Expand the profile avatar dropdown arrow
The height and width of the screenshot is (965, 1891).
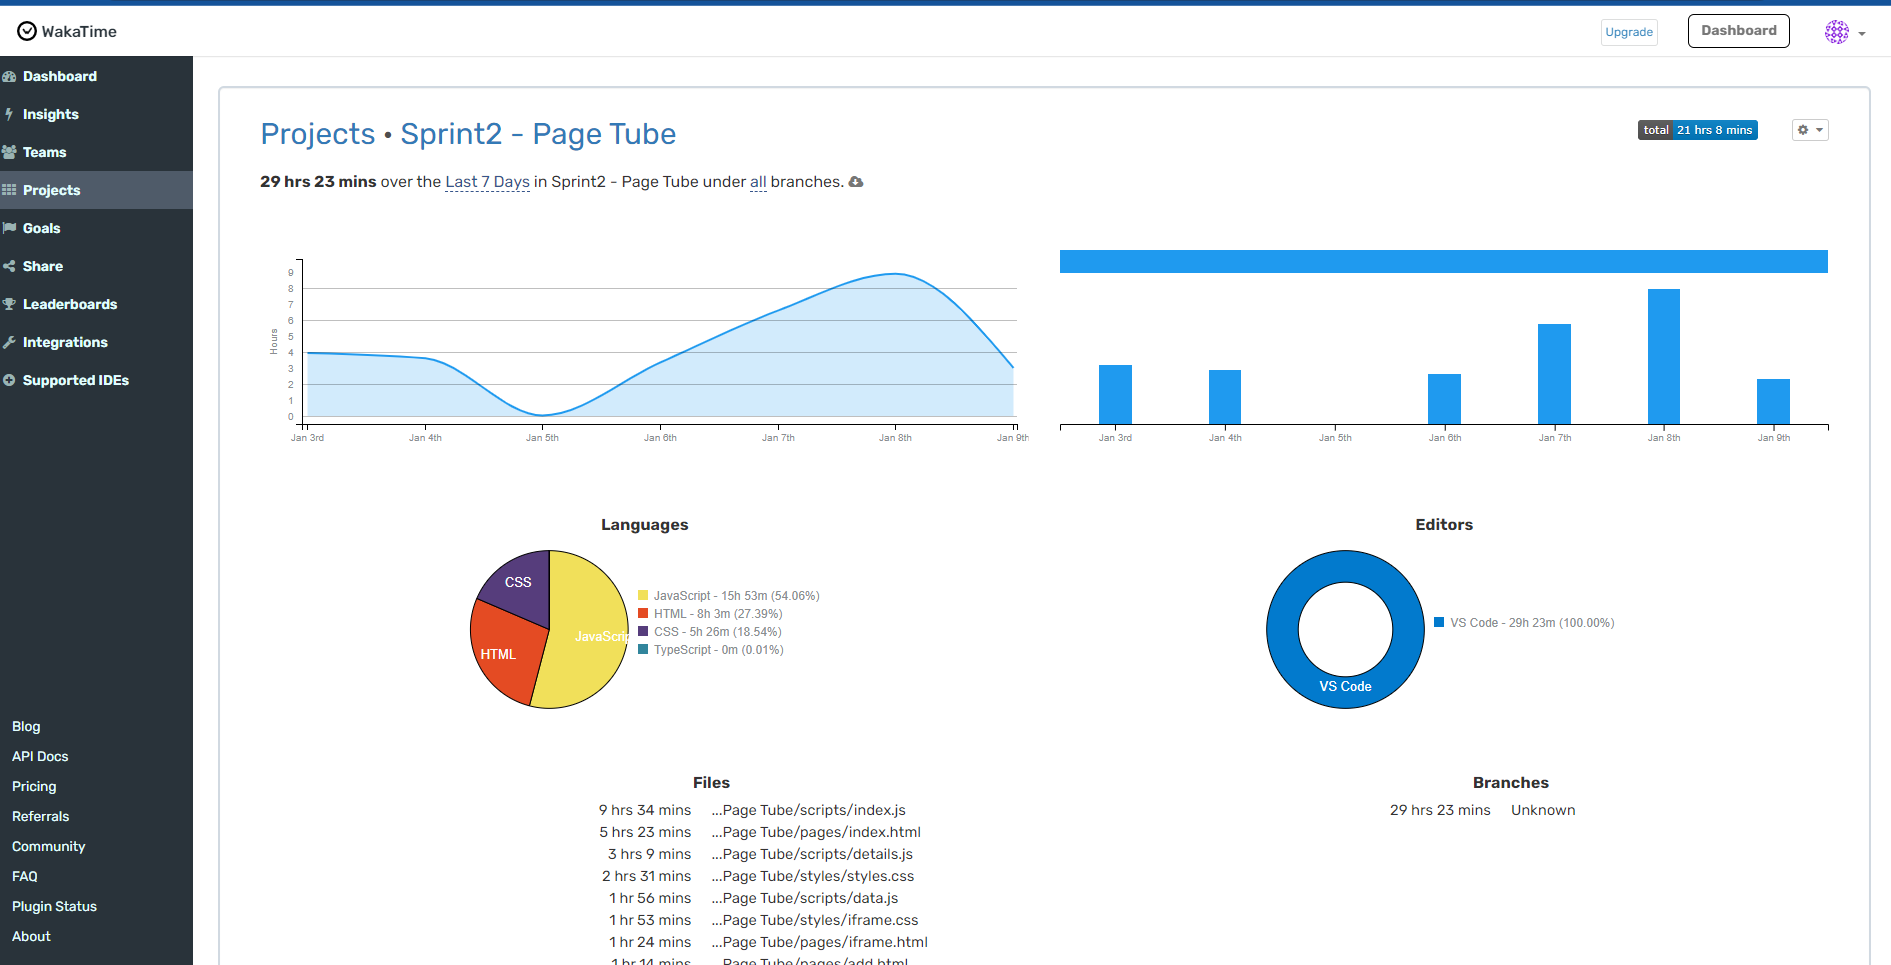tap(1862, 31)
